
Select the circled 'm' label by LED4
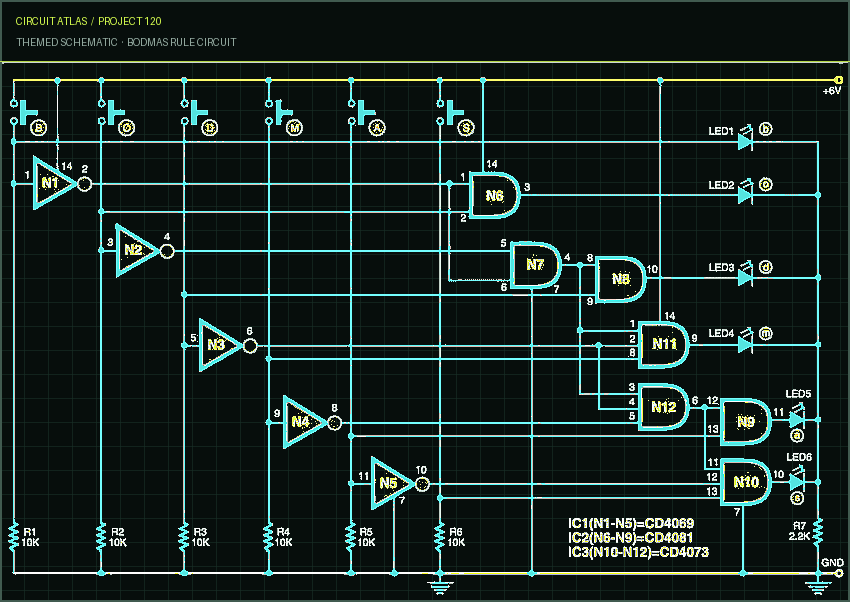click(765, 334)
